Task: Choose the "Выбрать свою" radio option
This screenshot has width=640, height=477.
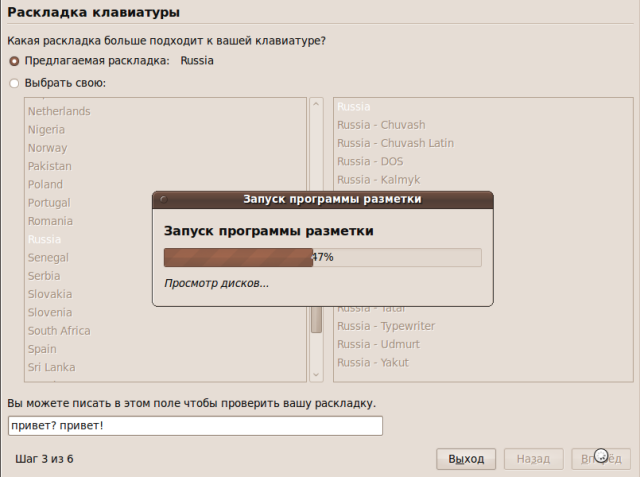Action: pyautogui.click(x=14, y=83)
